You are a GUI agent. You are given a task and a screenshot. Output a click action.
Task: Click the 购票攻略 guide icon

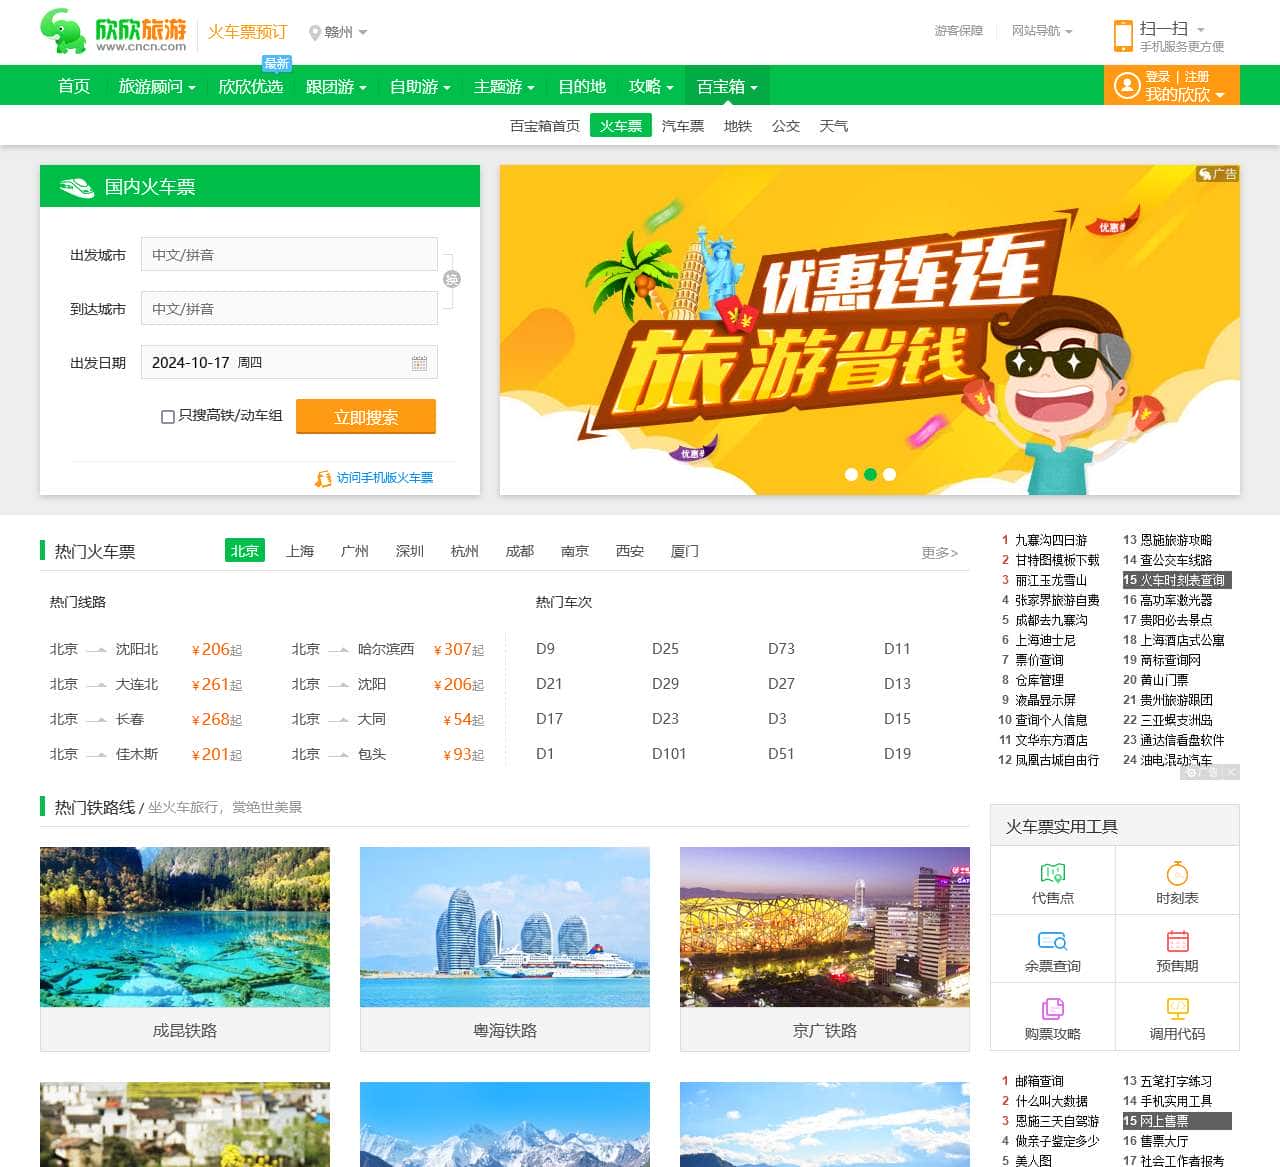click(x=1053, y=1009)
